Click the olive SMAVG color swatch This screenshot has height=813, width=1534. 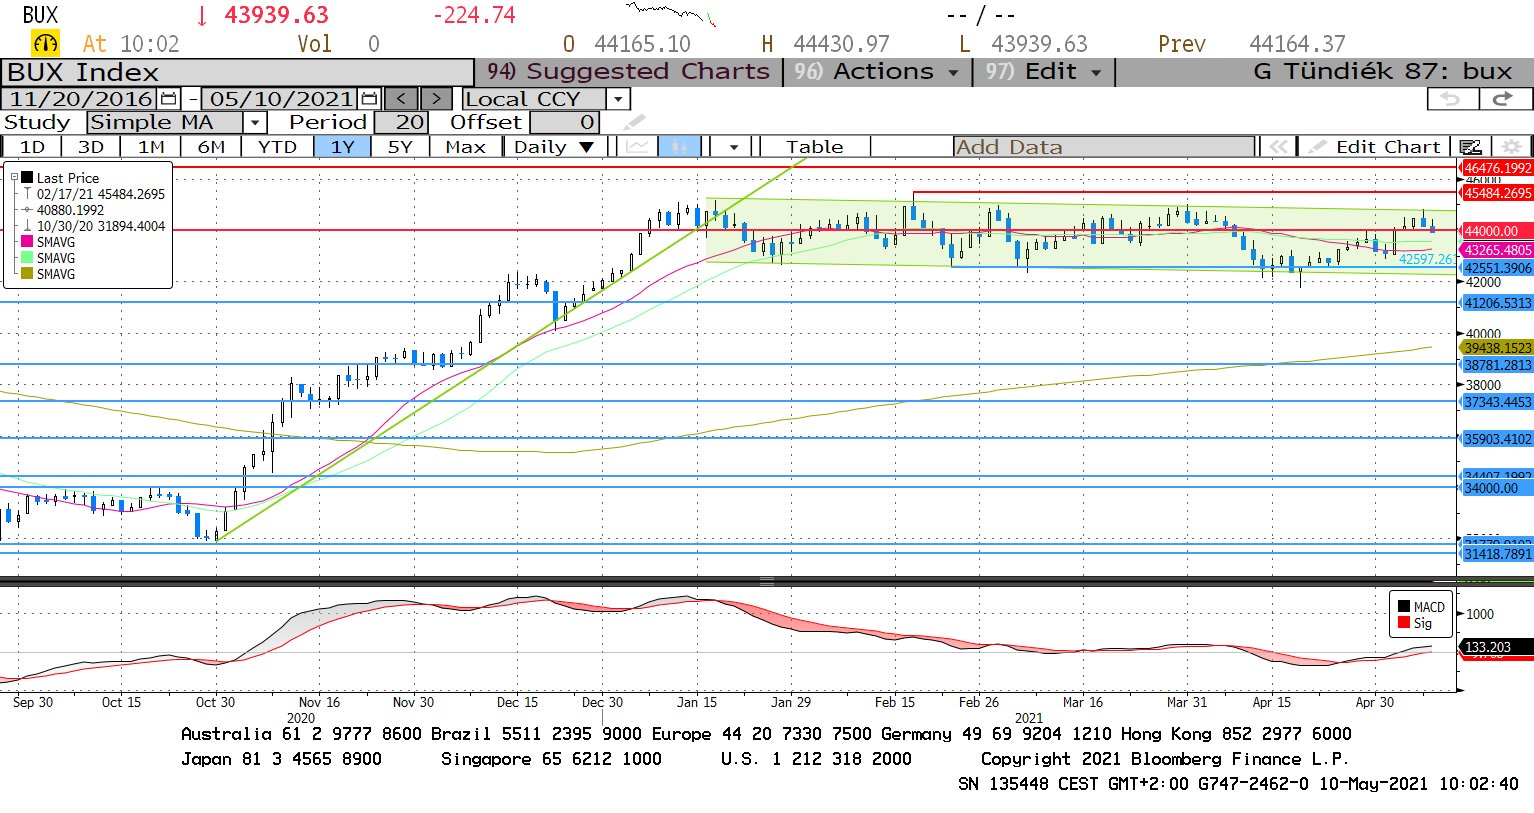pyautogui.click(x=27, y=274)
